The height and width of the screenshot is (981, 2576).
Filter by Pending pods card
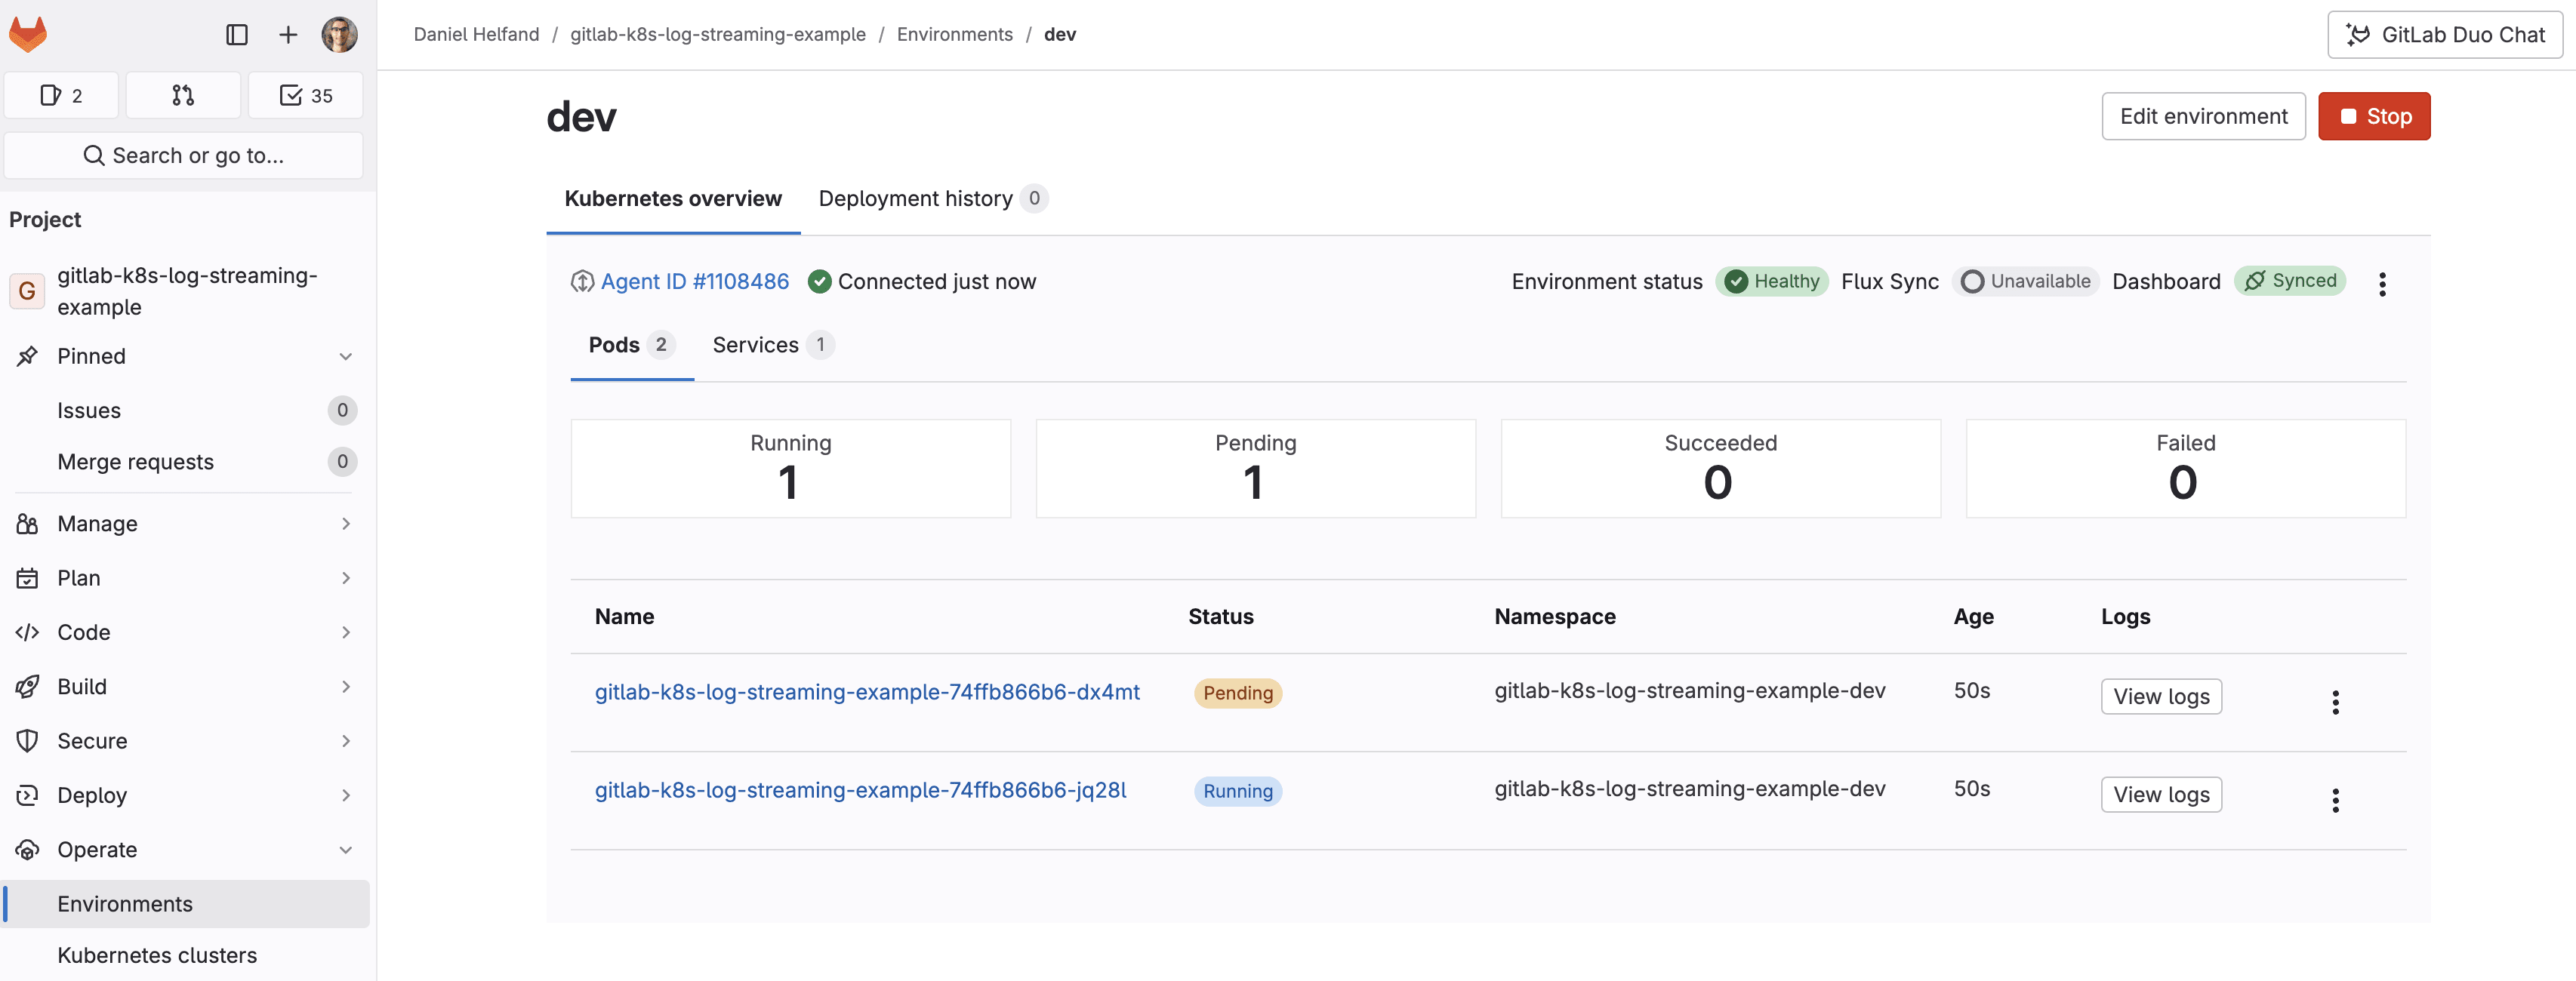tap(1256, 468)
